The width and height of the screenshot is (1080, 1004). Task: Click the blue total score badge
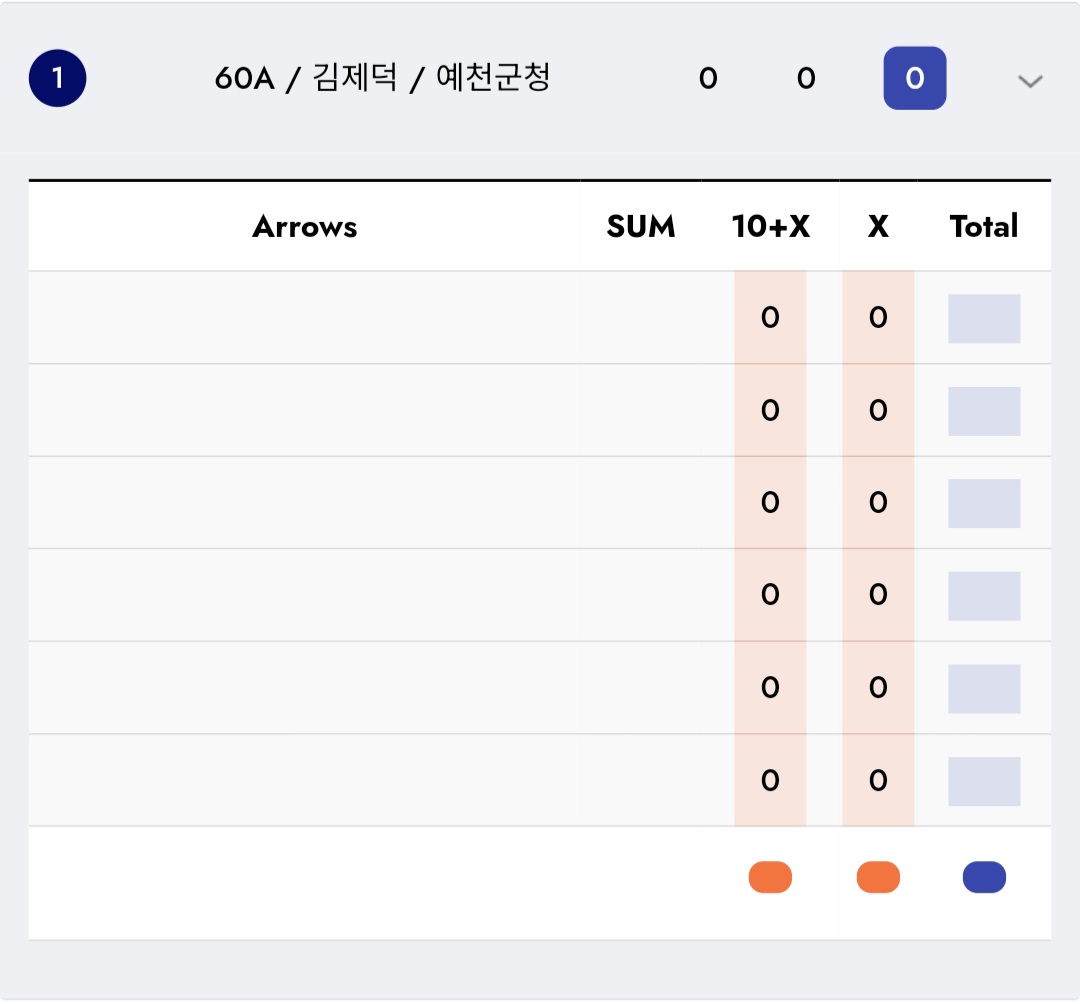coord(914,78)
